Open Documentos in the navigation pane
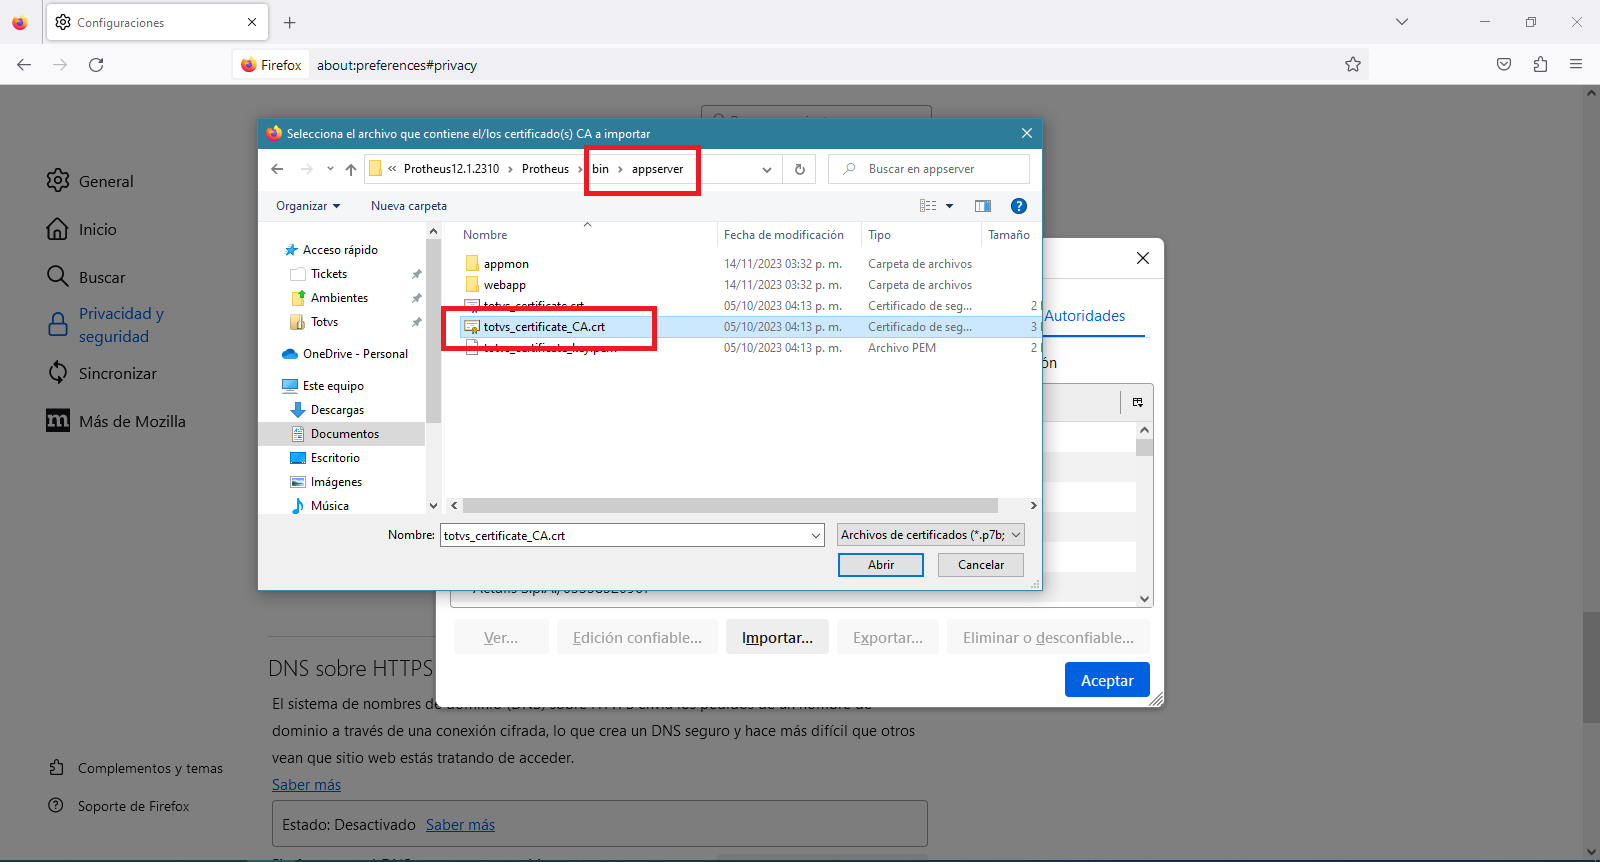Image resolution: width=1600 pixels, height=862 pixels. coord(344,434)
